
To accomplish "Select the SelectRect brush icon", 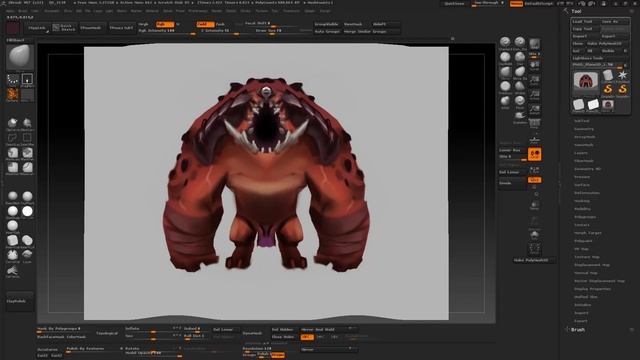I will click(x=27, y=138).
